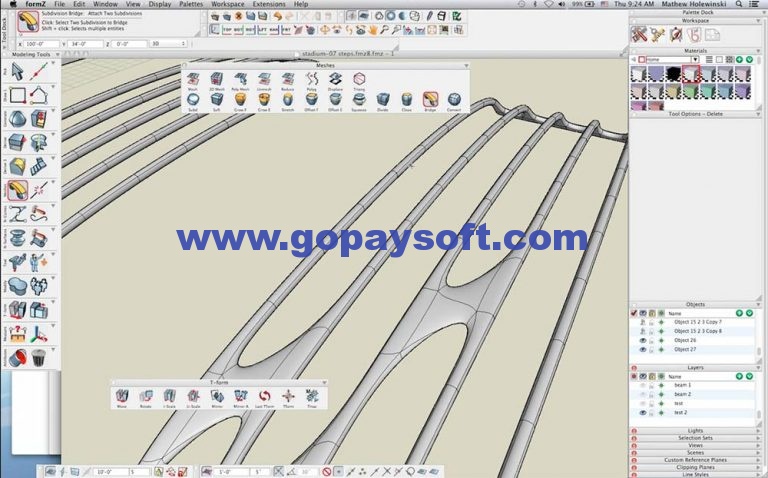Open the Edit menu
Viewport: 768px width, 478px height.
pyautogui.click(x=79, y=4)
